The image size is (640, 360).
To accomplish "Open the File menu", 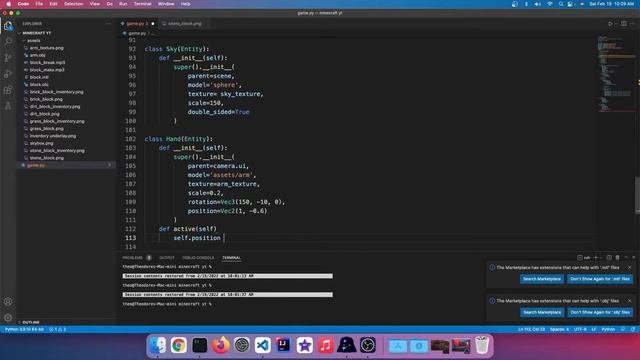I will point(39,4).
